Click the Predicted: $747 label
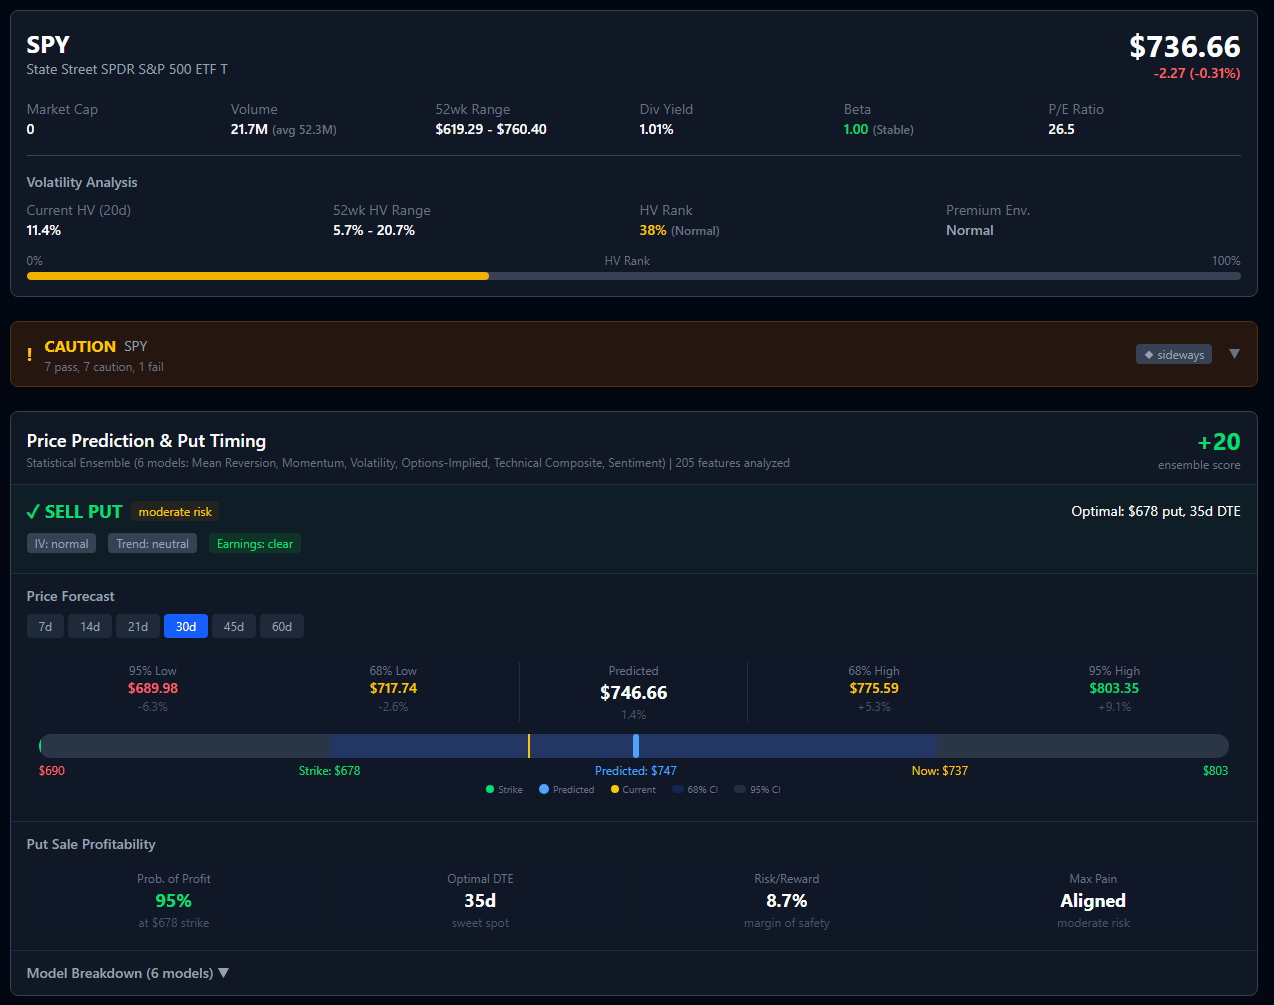Screen dimensions: 1274x1005 635,771
